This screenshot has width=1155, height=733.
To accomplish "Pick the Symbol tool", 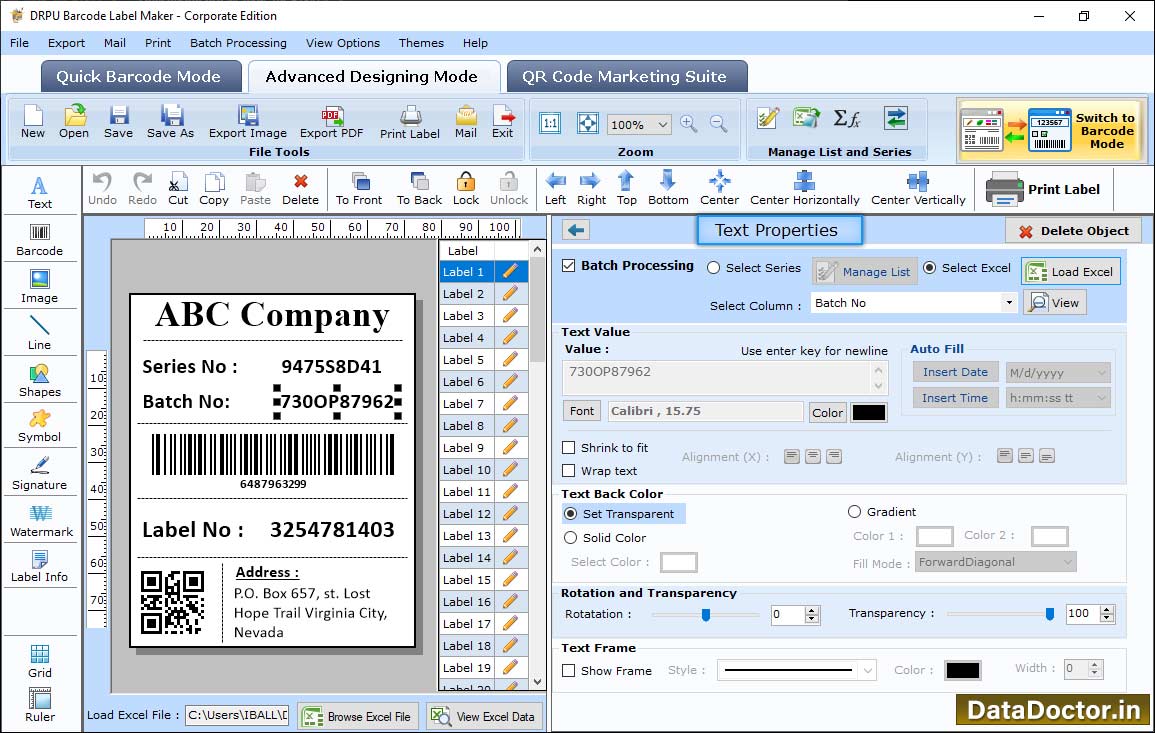I will [40, 427].
